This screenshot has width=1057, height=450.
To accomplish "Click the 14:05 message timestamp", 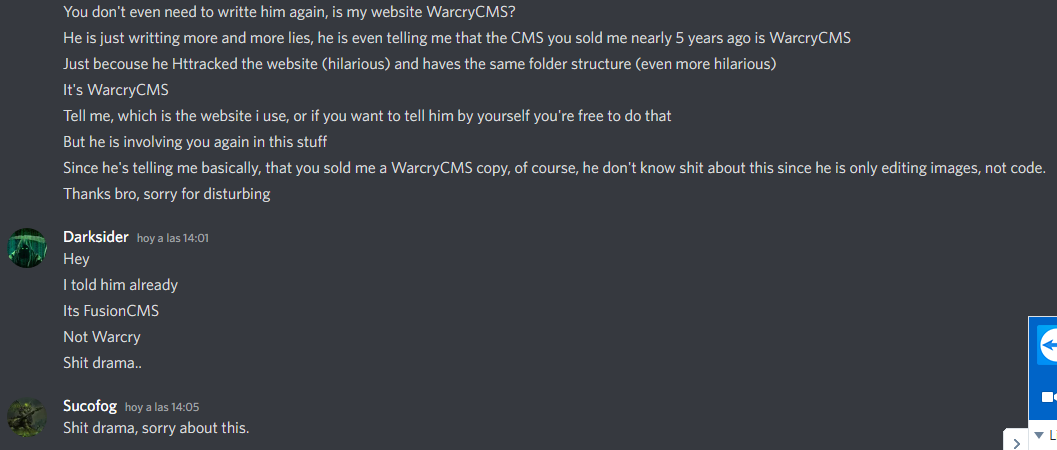I will (x=162, y=408).
